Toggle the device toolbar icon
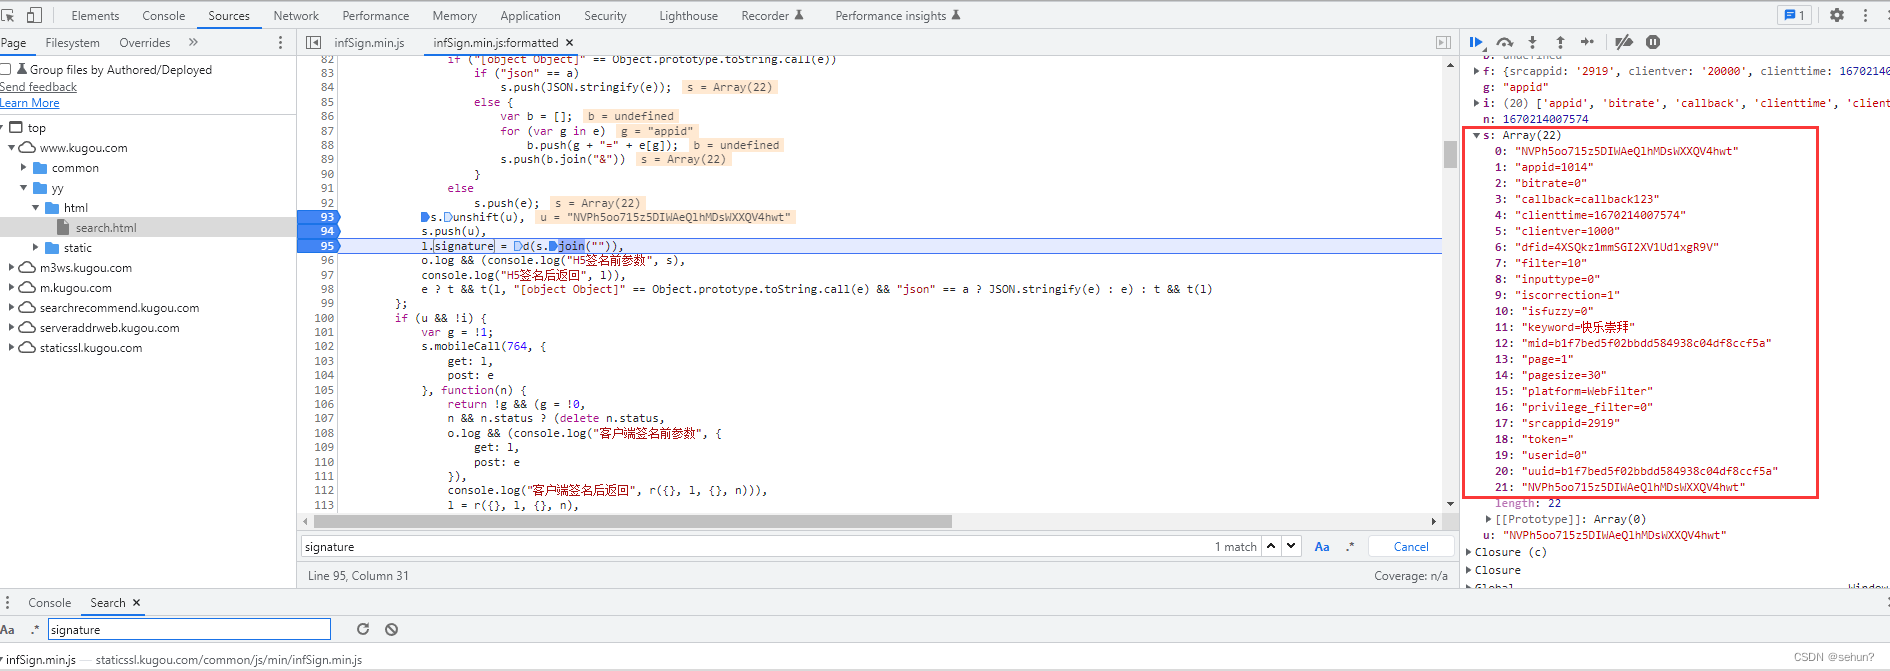This screenshot has height=671, width=1890. coord(34,15)
